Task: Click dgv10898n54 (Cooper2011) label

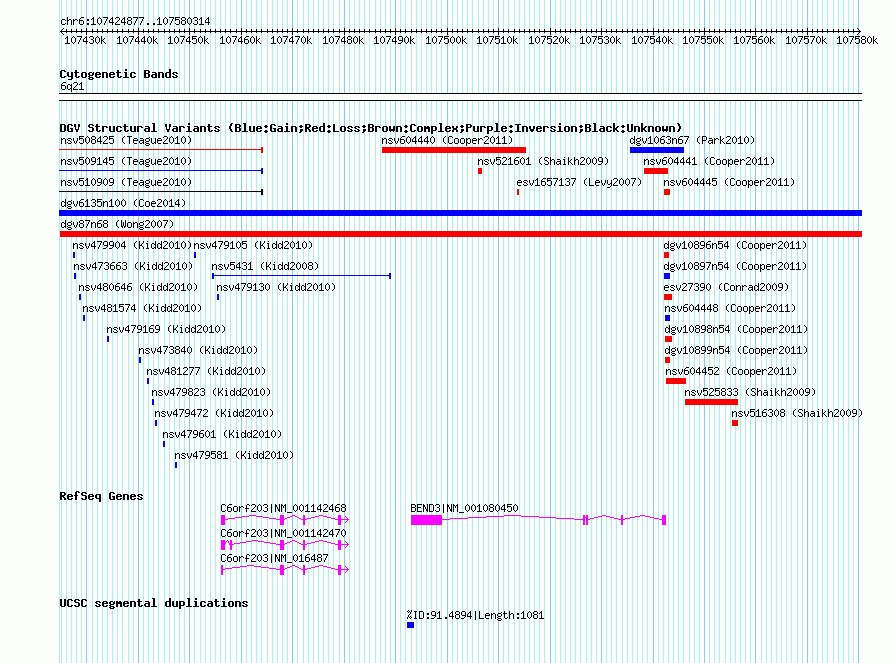Action: pos(736,329)
